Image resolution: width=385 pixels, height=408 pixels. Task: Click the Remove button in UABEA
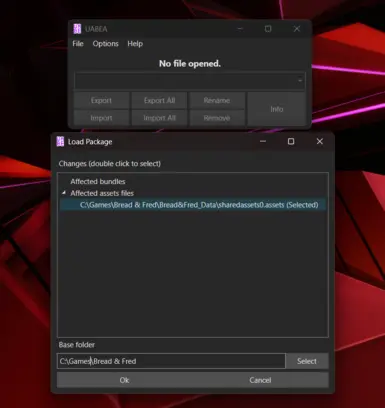coord(217,118)
